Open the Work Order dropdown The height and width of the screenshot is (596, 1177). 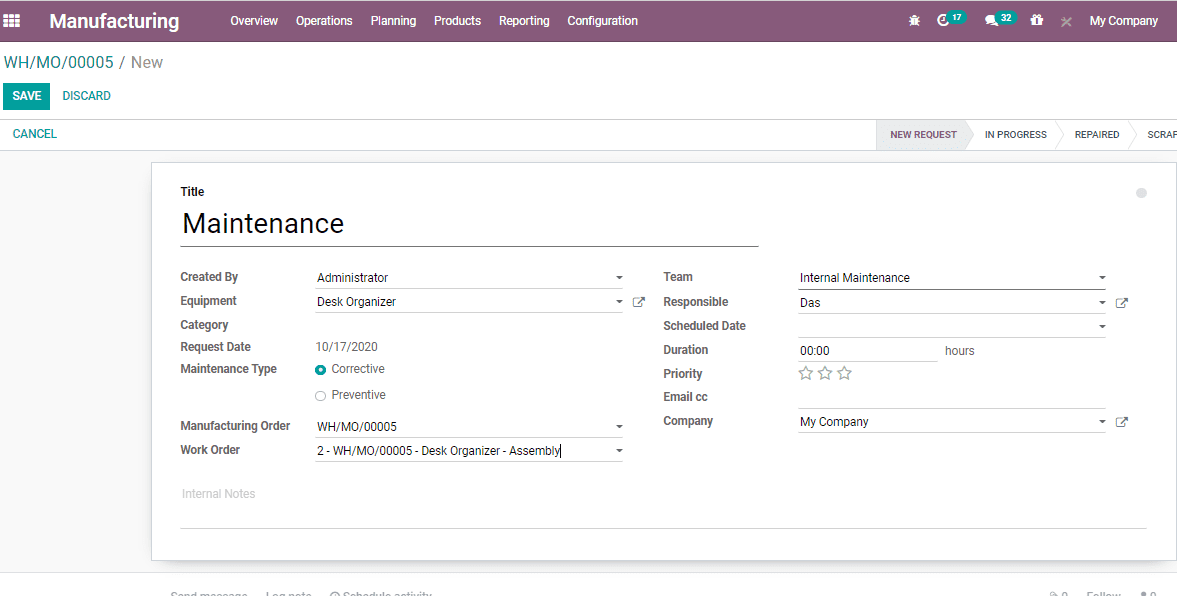618,450
